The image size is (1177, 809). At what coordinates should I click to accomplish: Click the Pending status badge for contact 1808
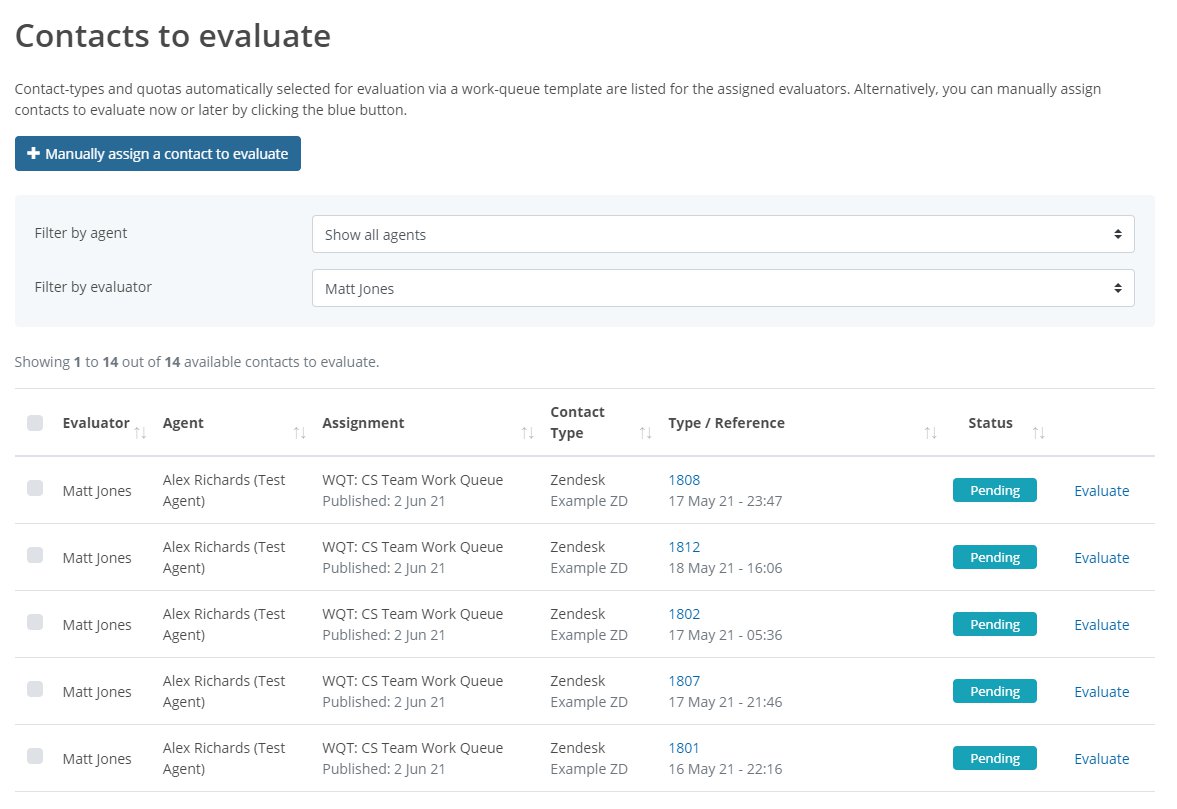(x=994, y=490)
